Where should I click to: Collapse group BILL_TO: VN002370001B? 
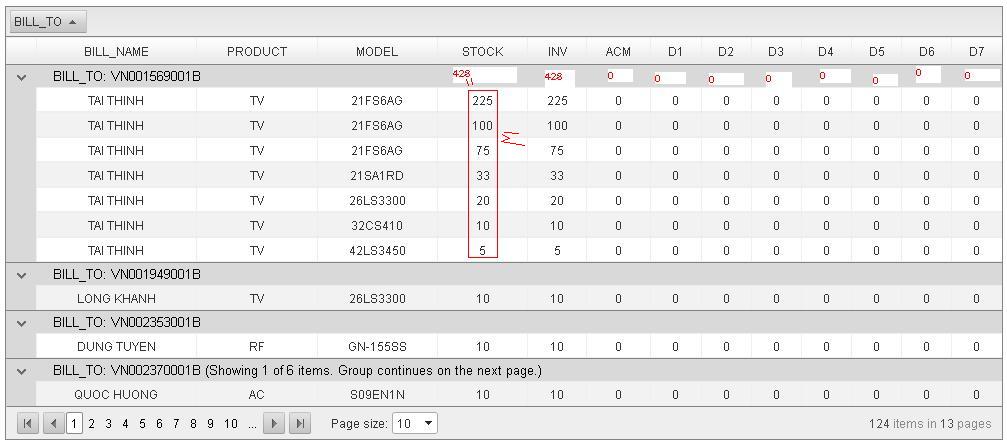(22, 371)
